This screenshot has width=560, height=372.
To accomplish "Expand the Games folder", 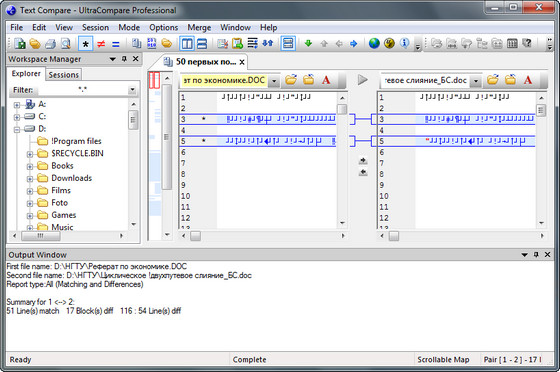I will [x=30, y=216].
